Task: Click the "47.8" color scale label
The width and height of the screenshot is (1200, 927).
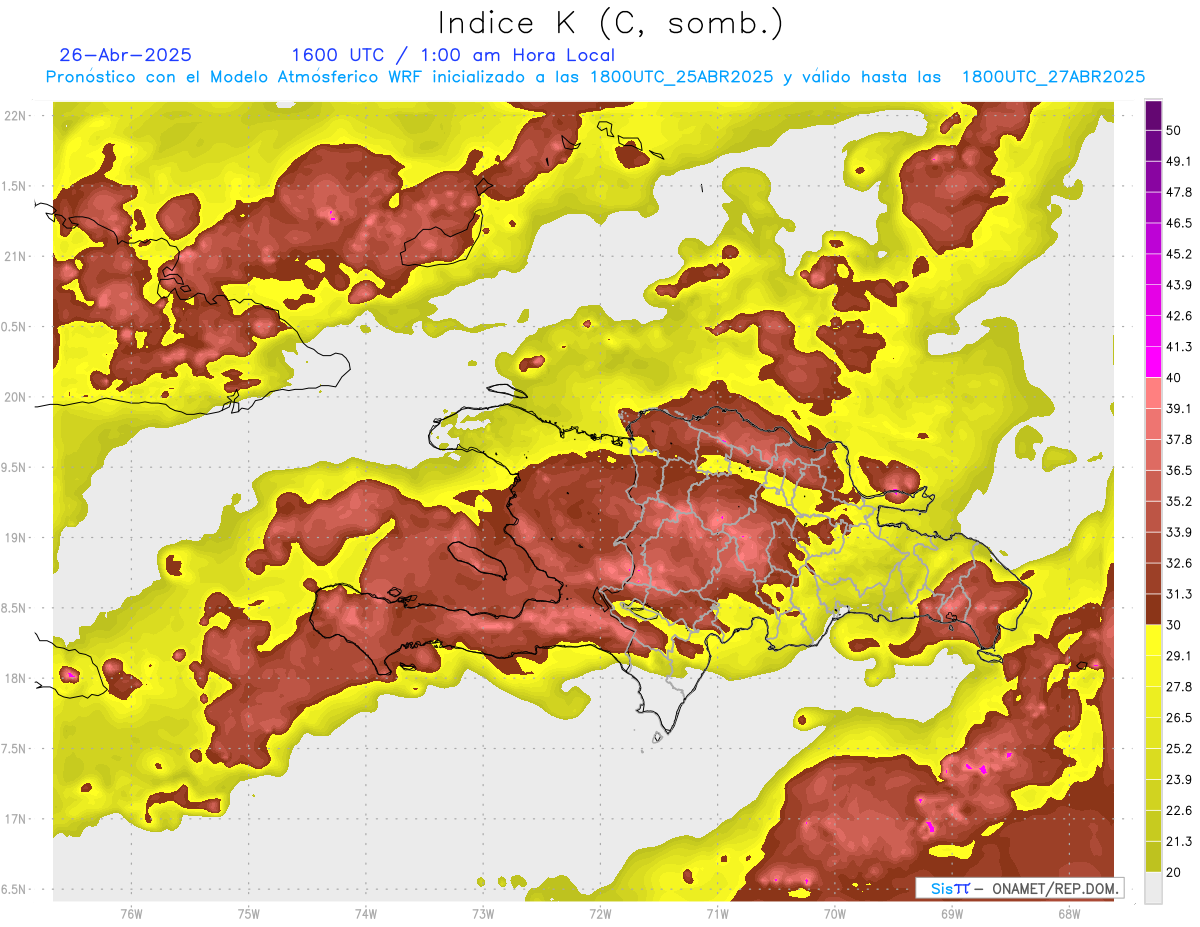Action: click(1178, 191)
